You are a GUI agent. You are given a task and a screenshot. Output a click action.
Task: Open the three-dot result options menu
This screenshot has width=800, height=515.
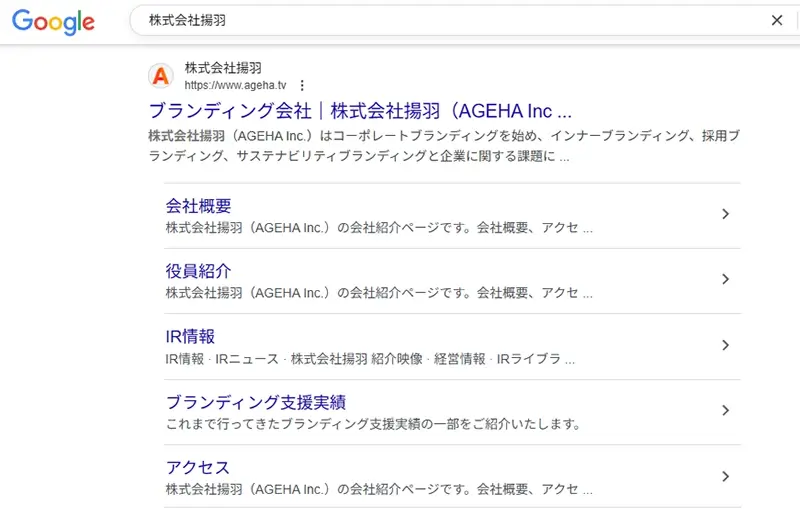point(302,85)
